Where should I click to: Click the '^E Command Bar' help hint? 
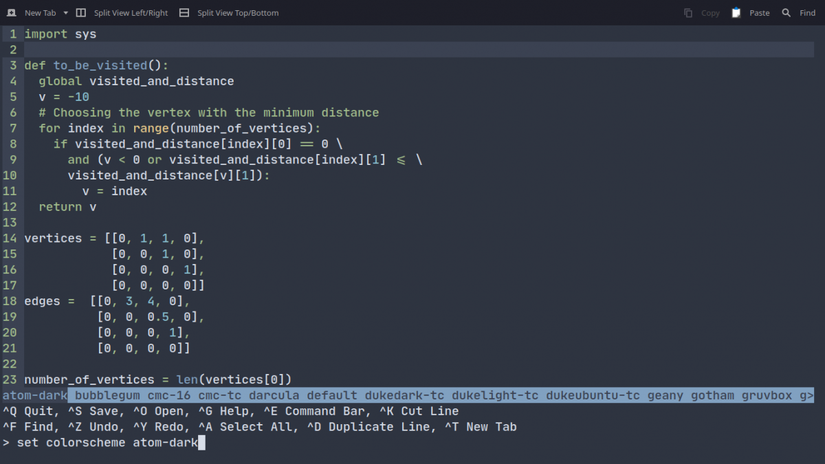[x=314, y=411]
